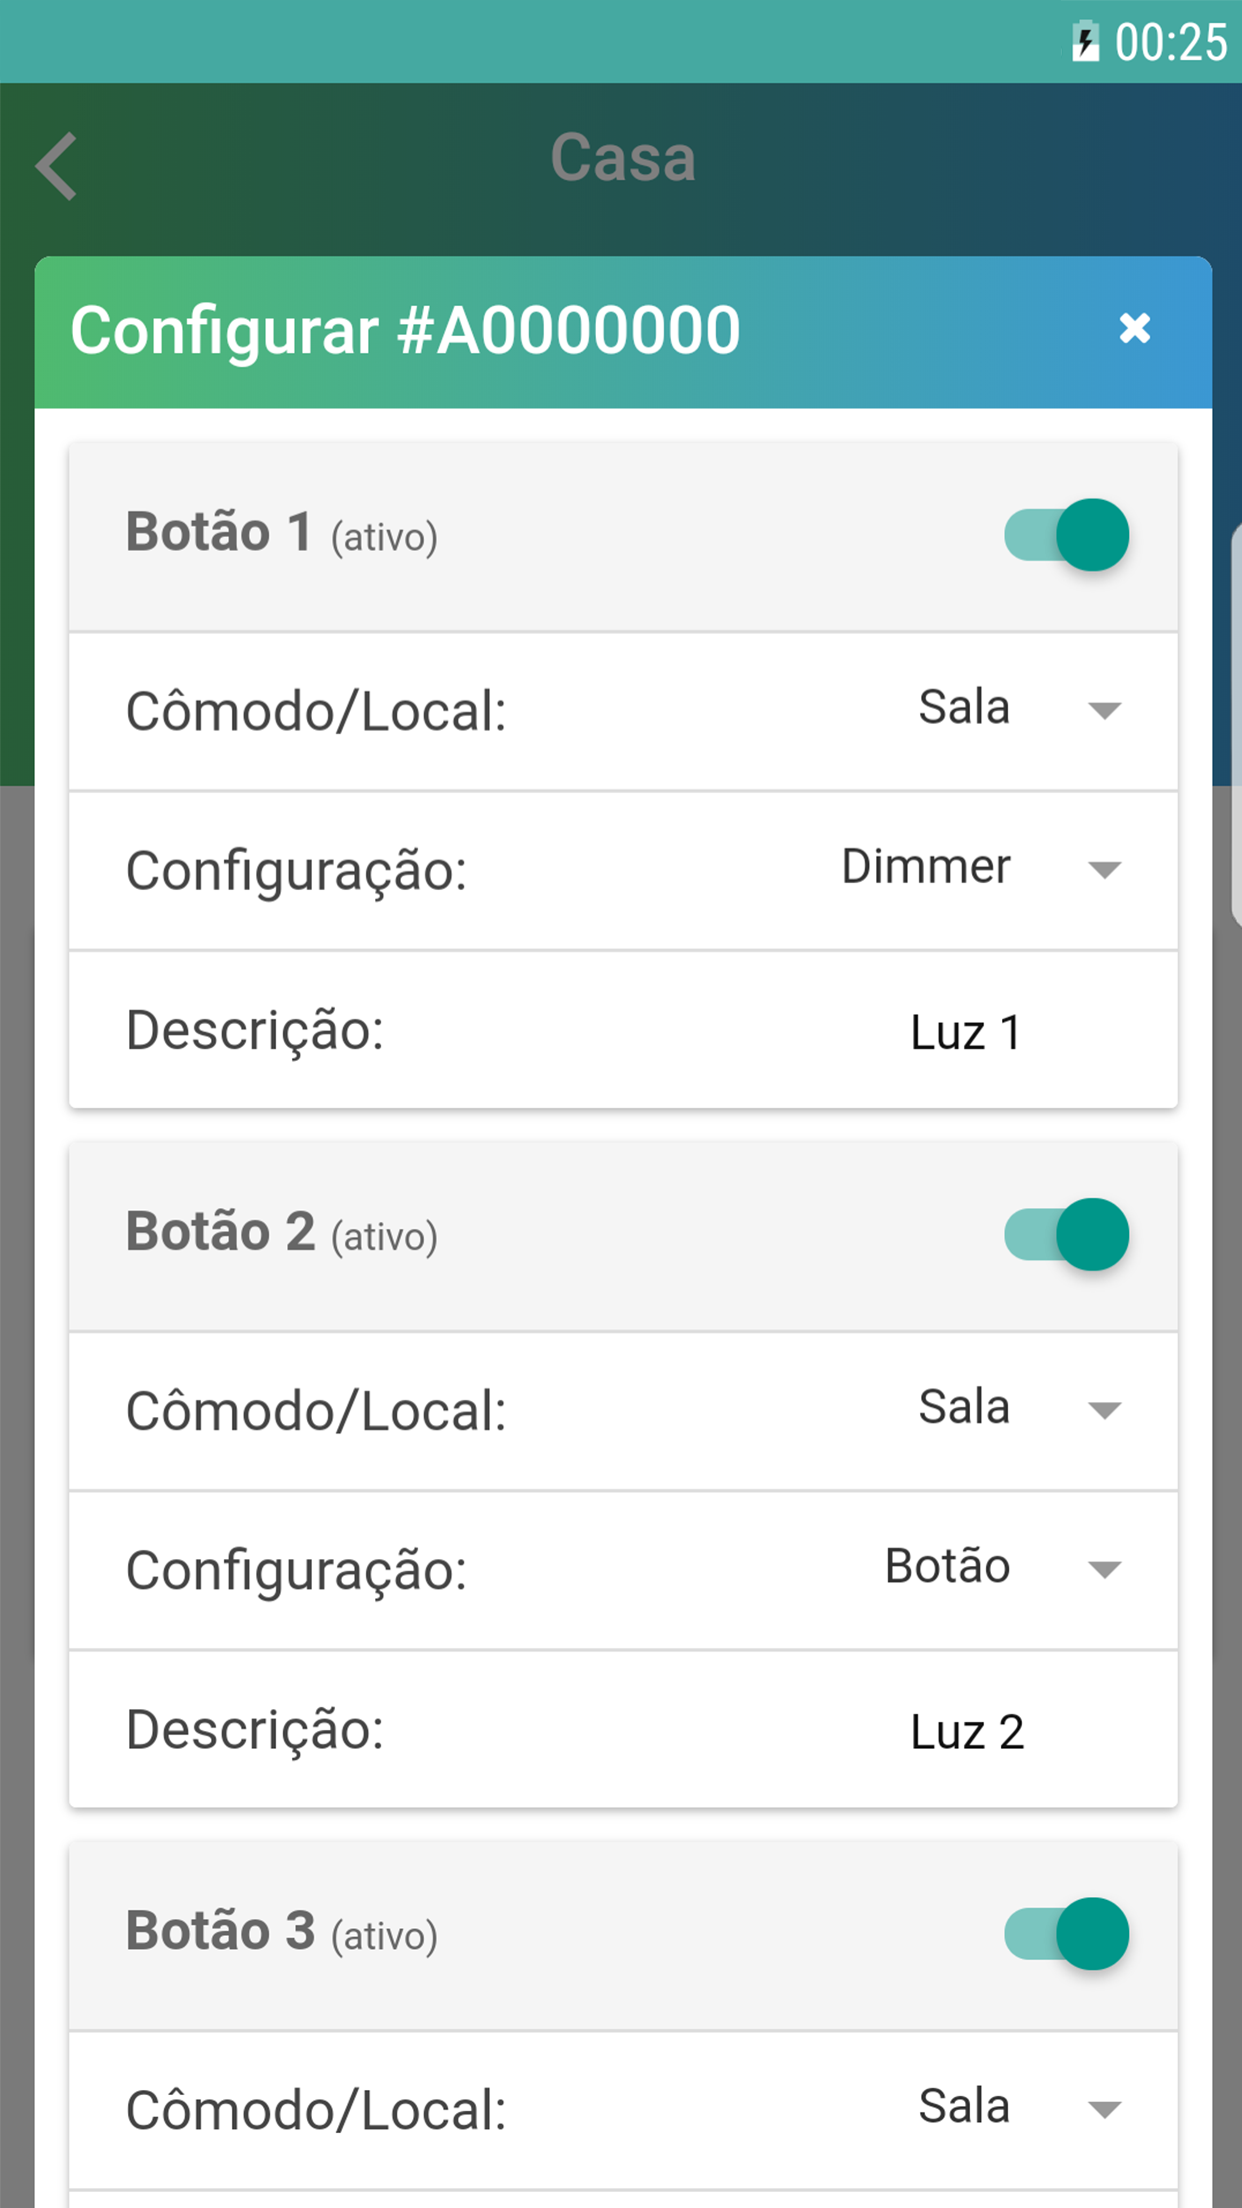This screenshot has width=1242, height=2208.
Task: Tap the back arrow icon
Action: (x=57, y=166)
